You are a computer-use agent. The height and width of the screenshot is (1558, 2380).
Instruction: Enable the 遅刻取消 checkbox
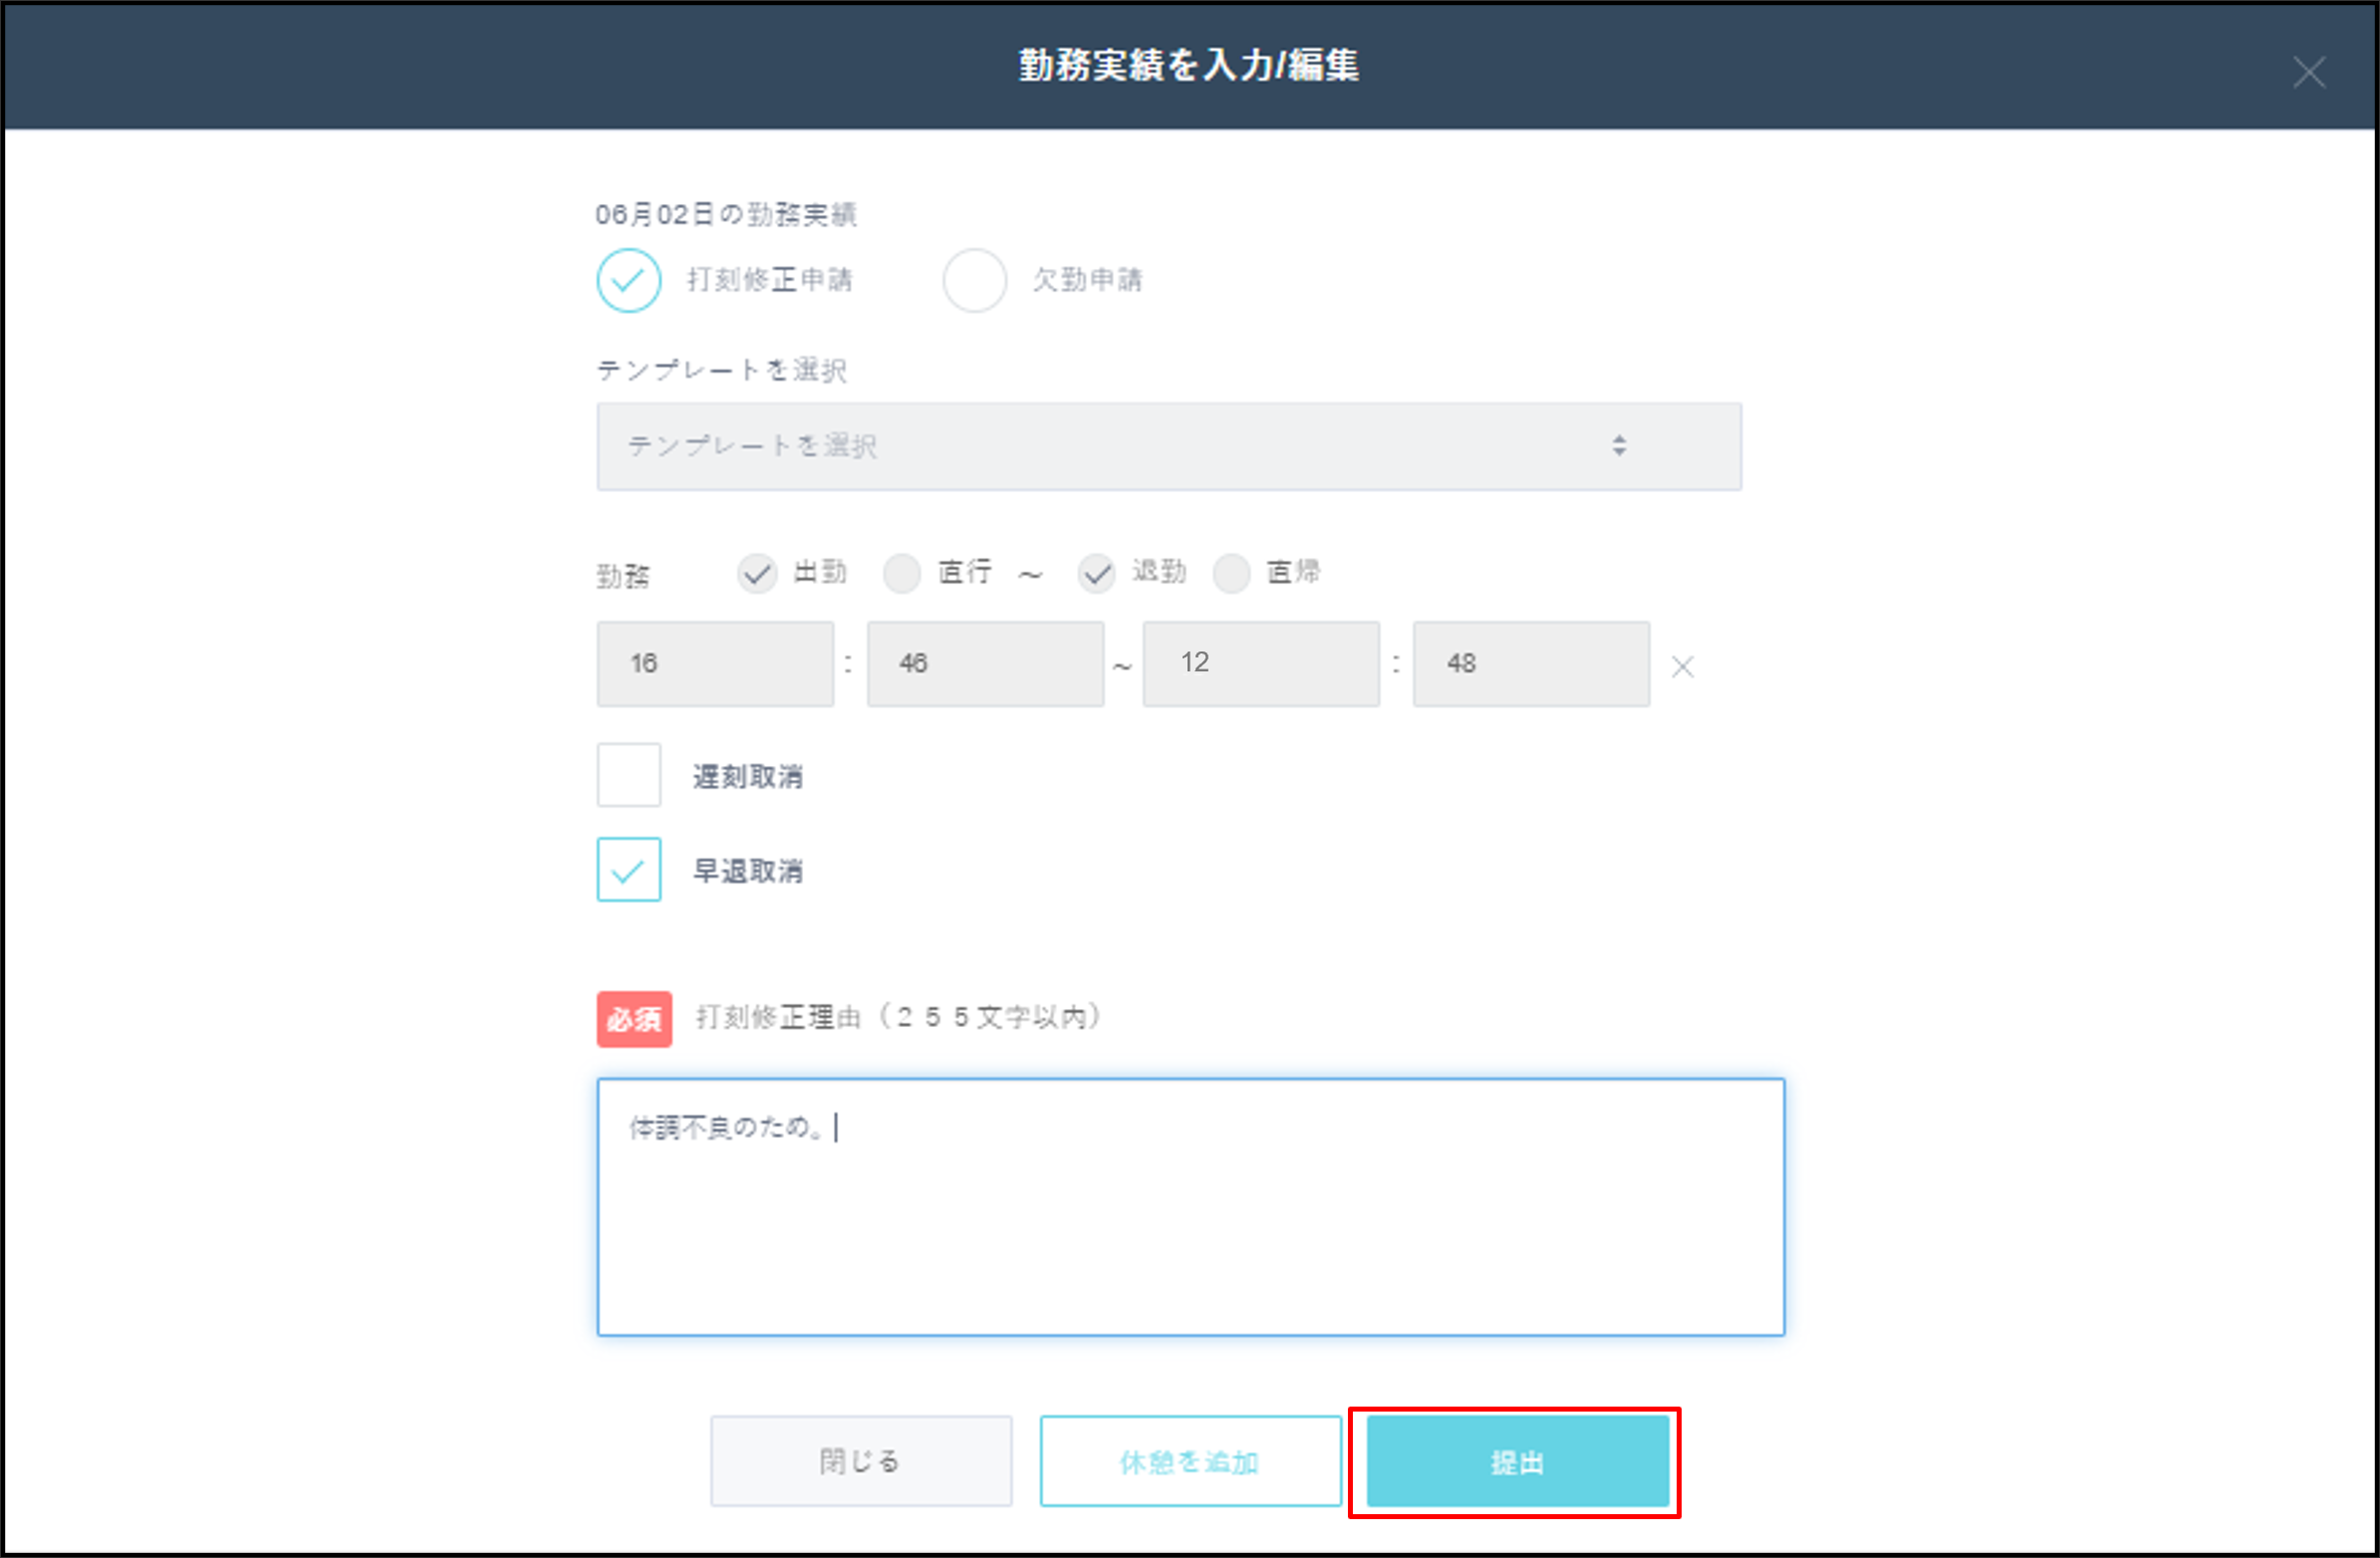pos(628,776)
